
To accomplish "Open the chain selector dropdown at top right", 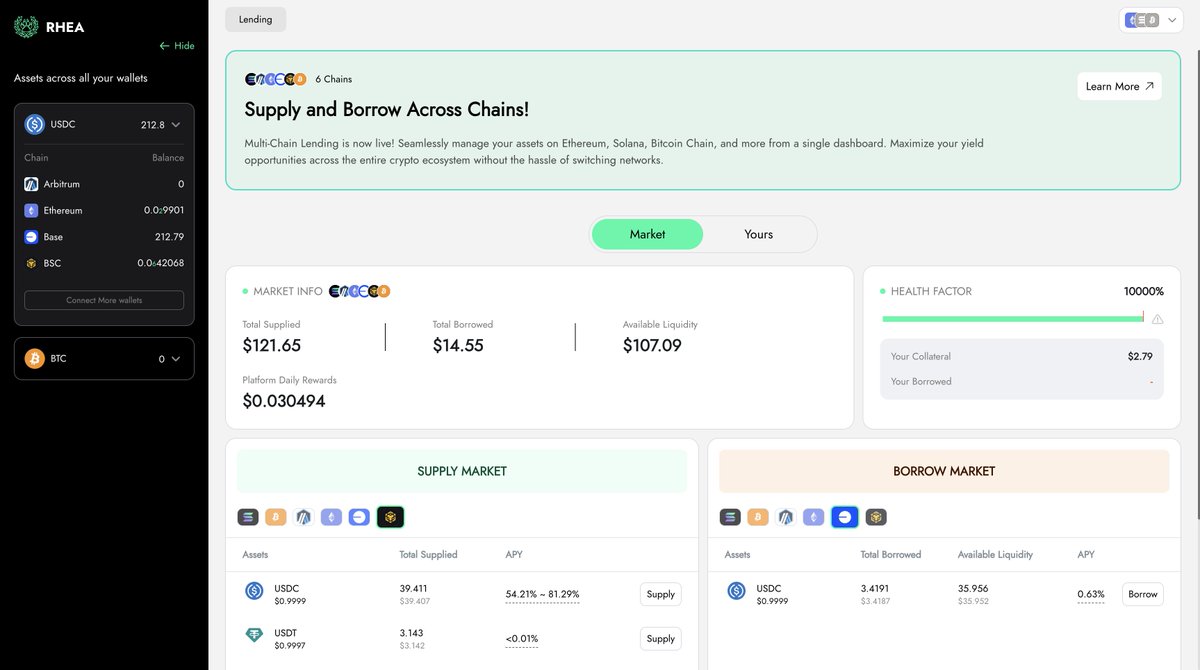I will click(x=1151, y=20).
